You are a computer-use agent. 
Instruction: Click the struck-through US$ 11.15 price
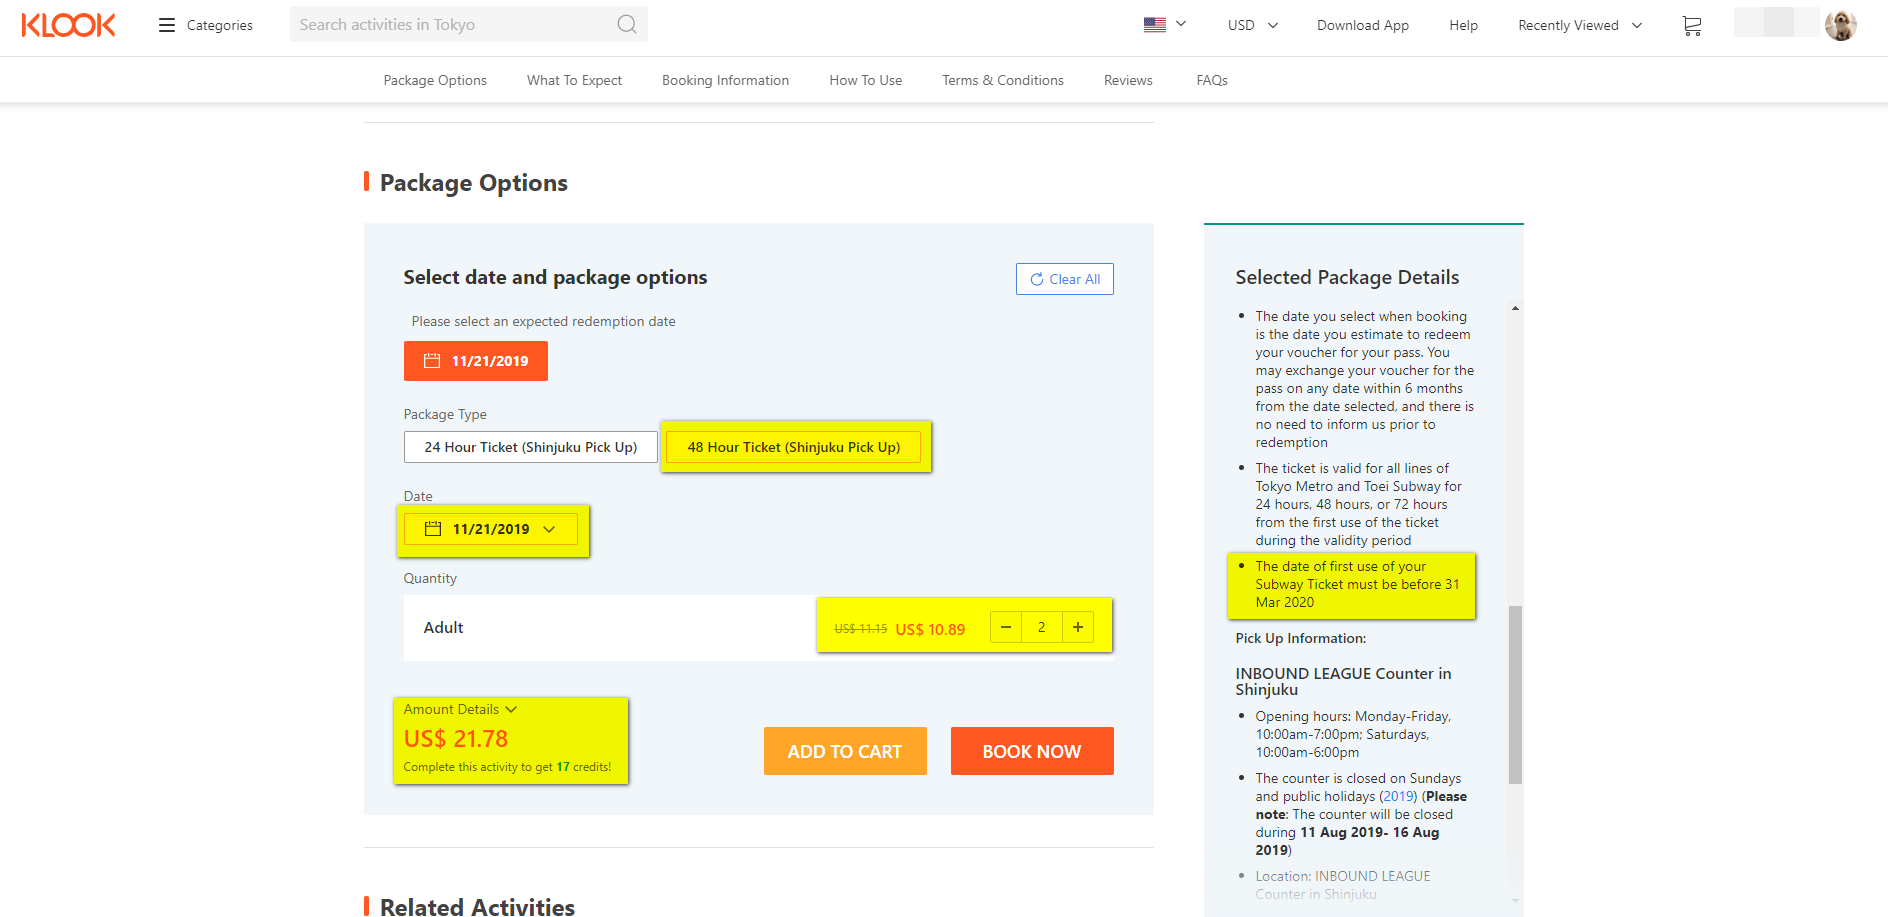(x=861, y=629)
